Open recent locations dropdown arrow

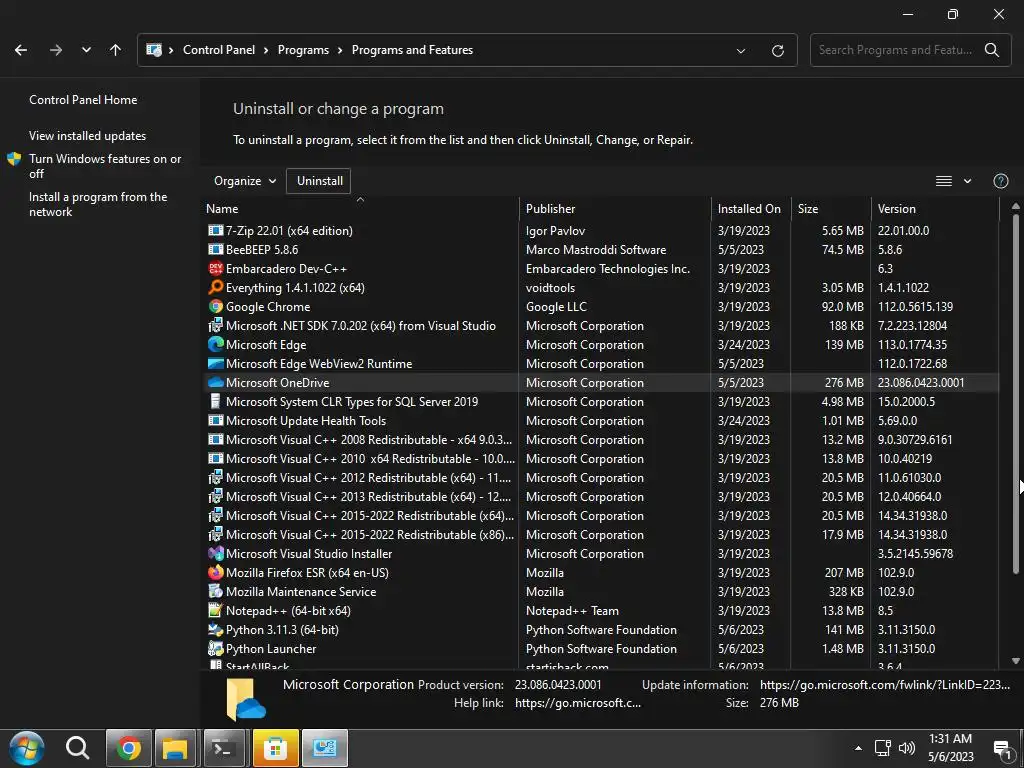[86, 50]
